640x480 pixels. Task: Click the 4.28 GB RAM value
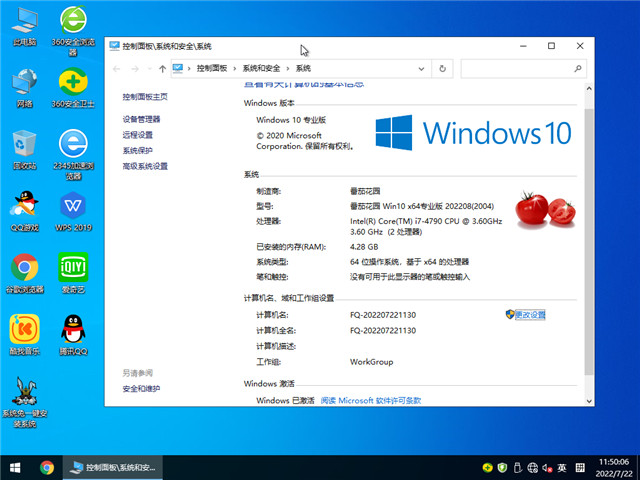click(364, 247)
